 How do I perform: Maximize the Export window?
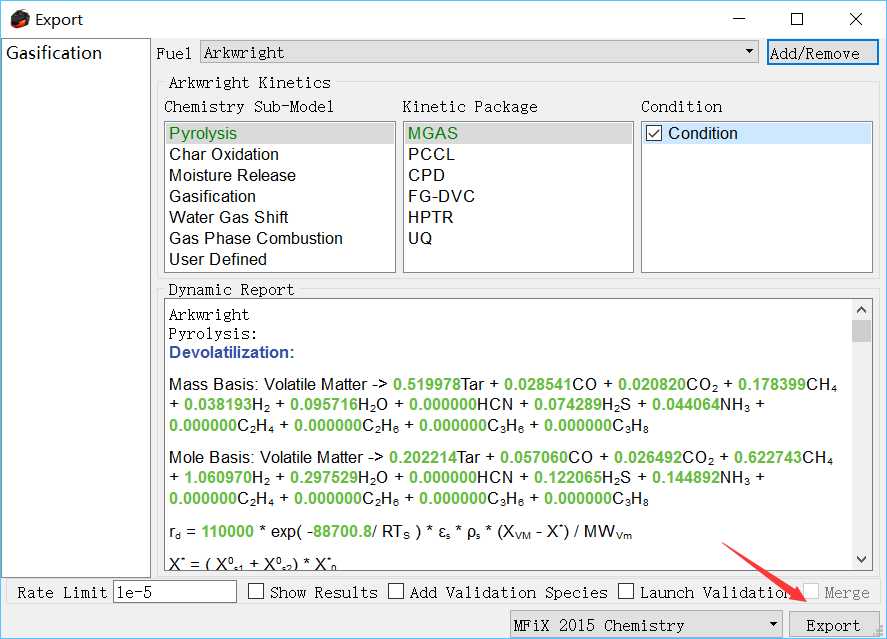(x=796, y=19)
